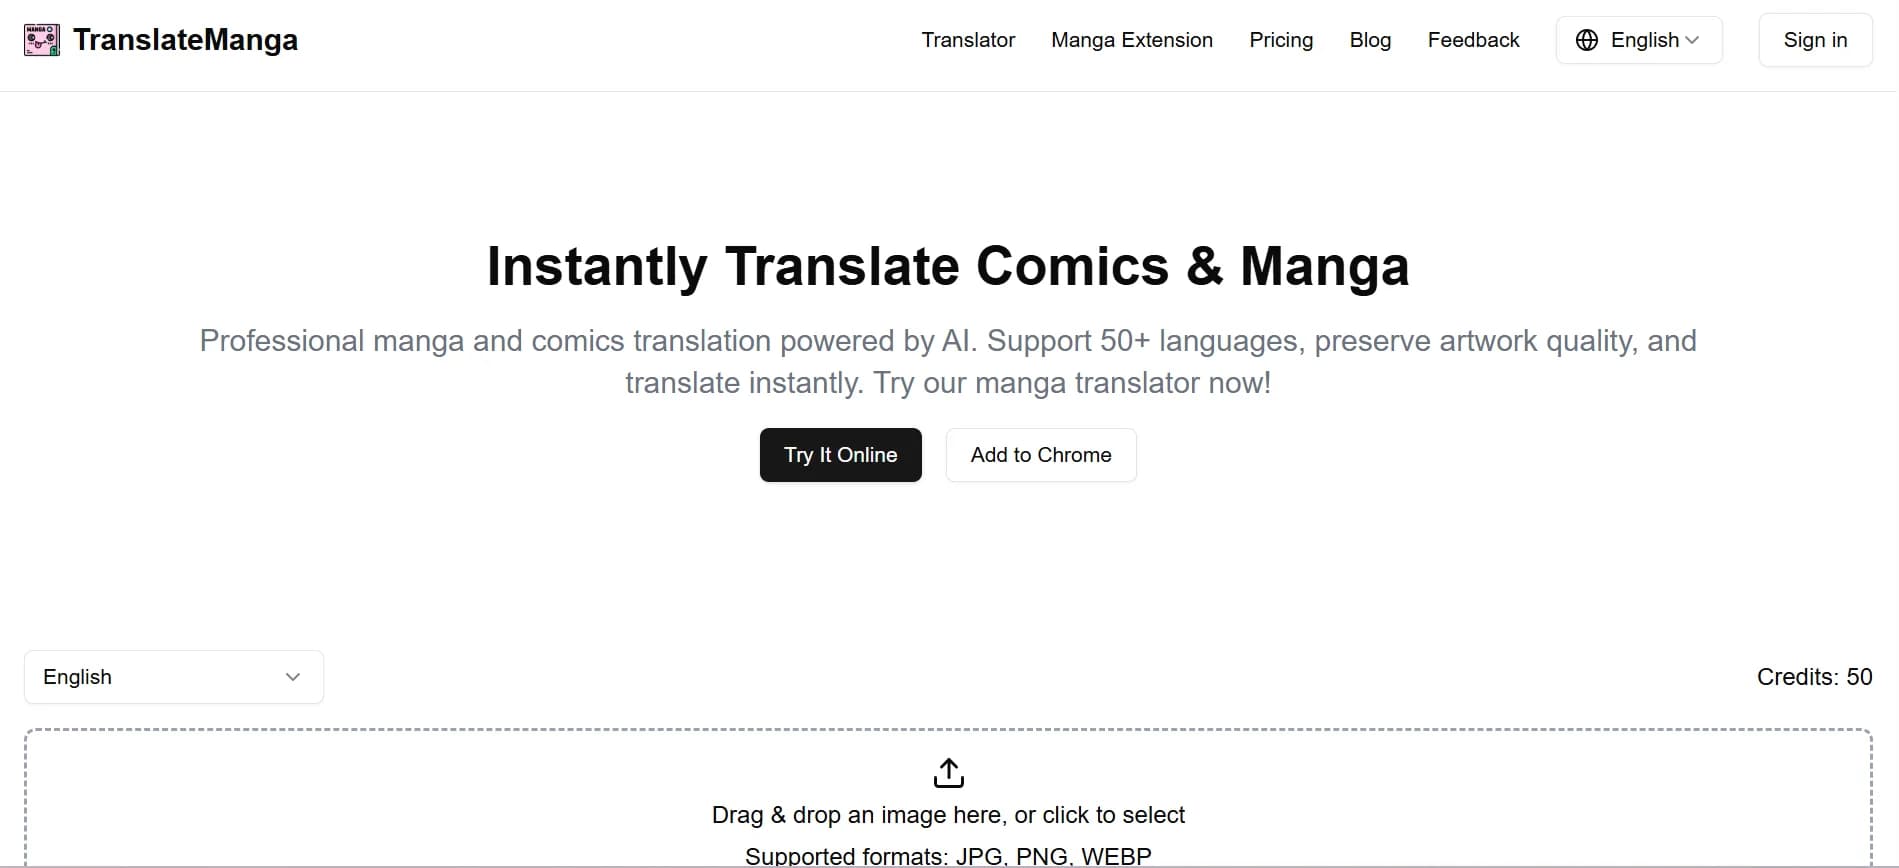
Task: Expand the English target language selector
Action: [x=172, y=677]
